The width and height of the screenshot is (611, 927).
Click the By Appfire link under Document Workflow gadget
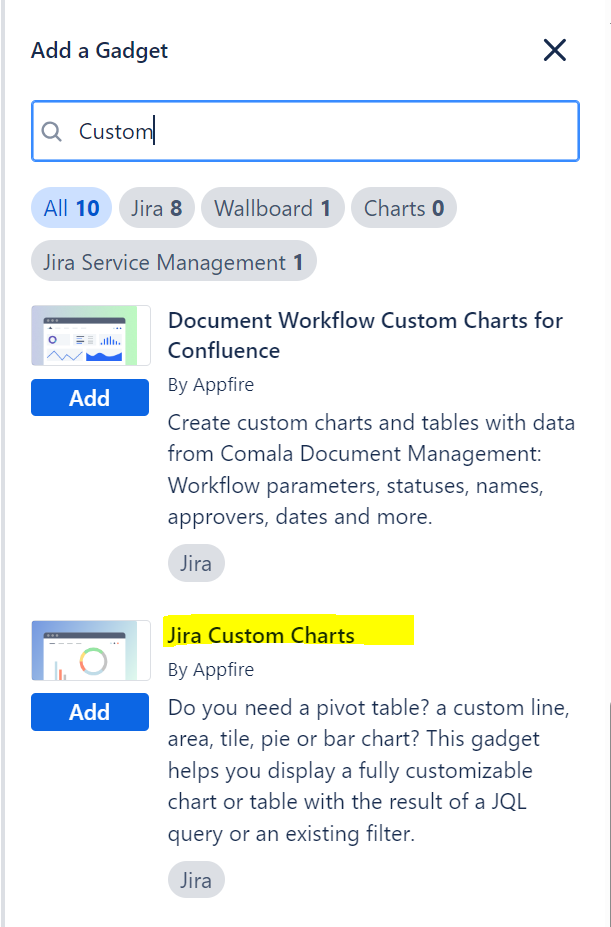coord(211,384)
